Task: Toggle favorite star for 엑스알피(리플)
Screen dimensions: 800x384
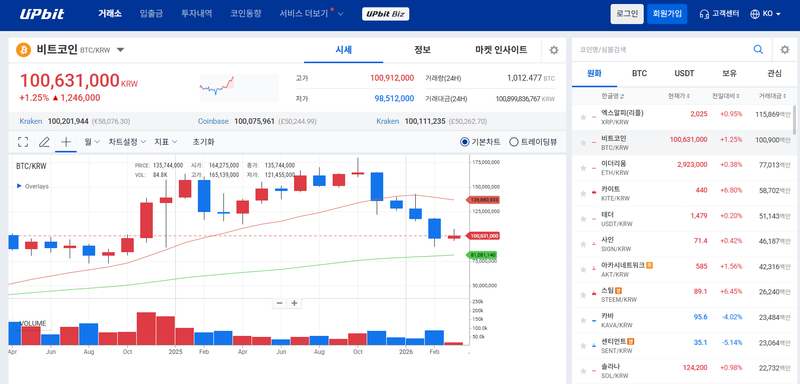Action: (x=583, y=118)
